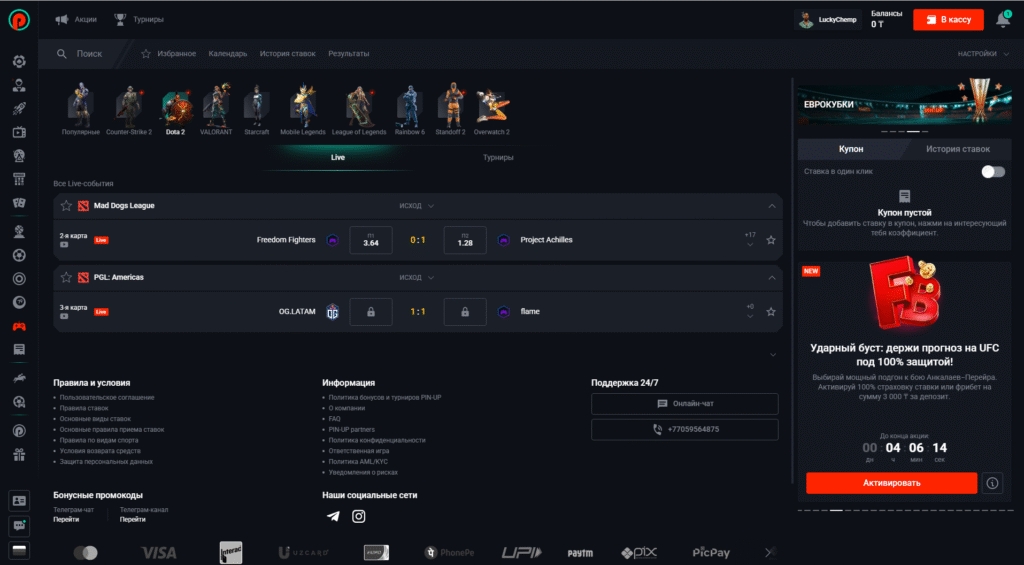This screenshot has width=1024, height=565.
Task: Open the sidebar gift box icon
Action: pos(19,454)
